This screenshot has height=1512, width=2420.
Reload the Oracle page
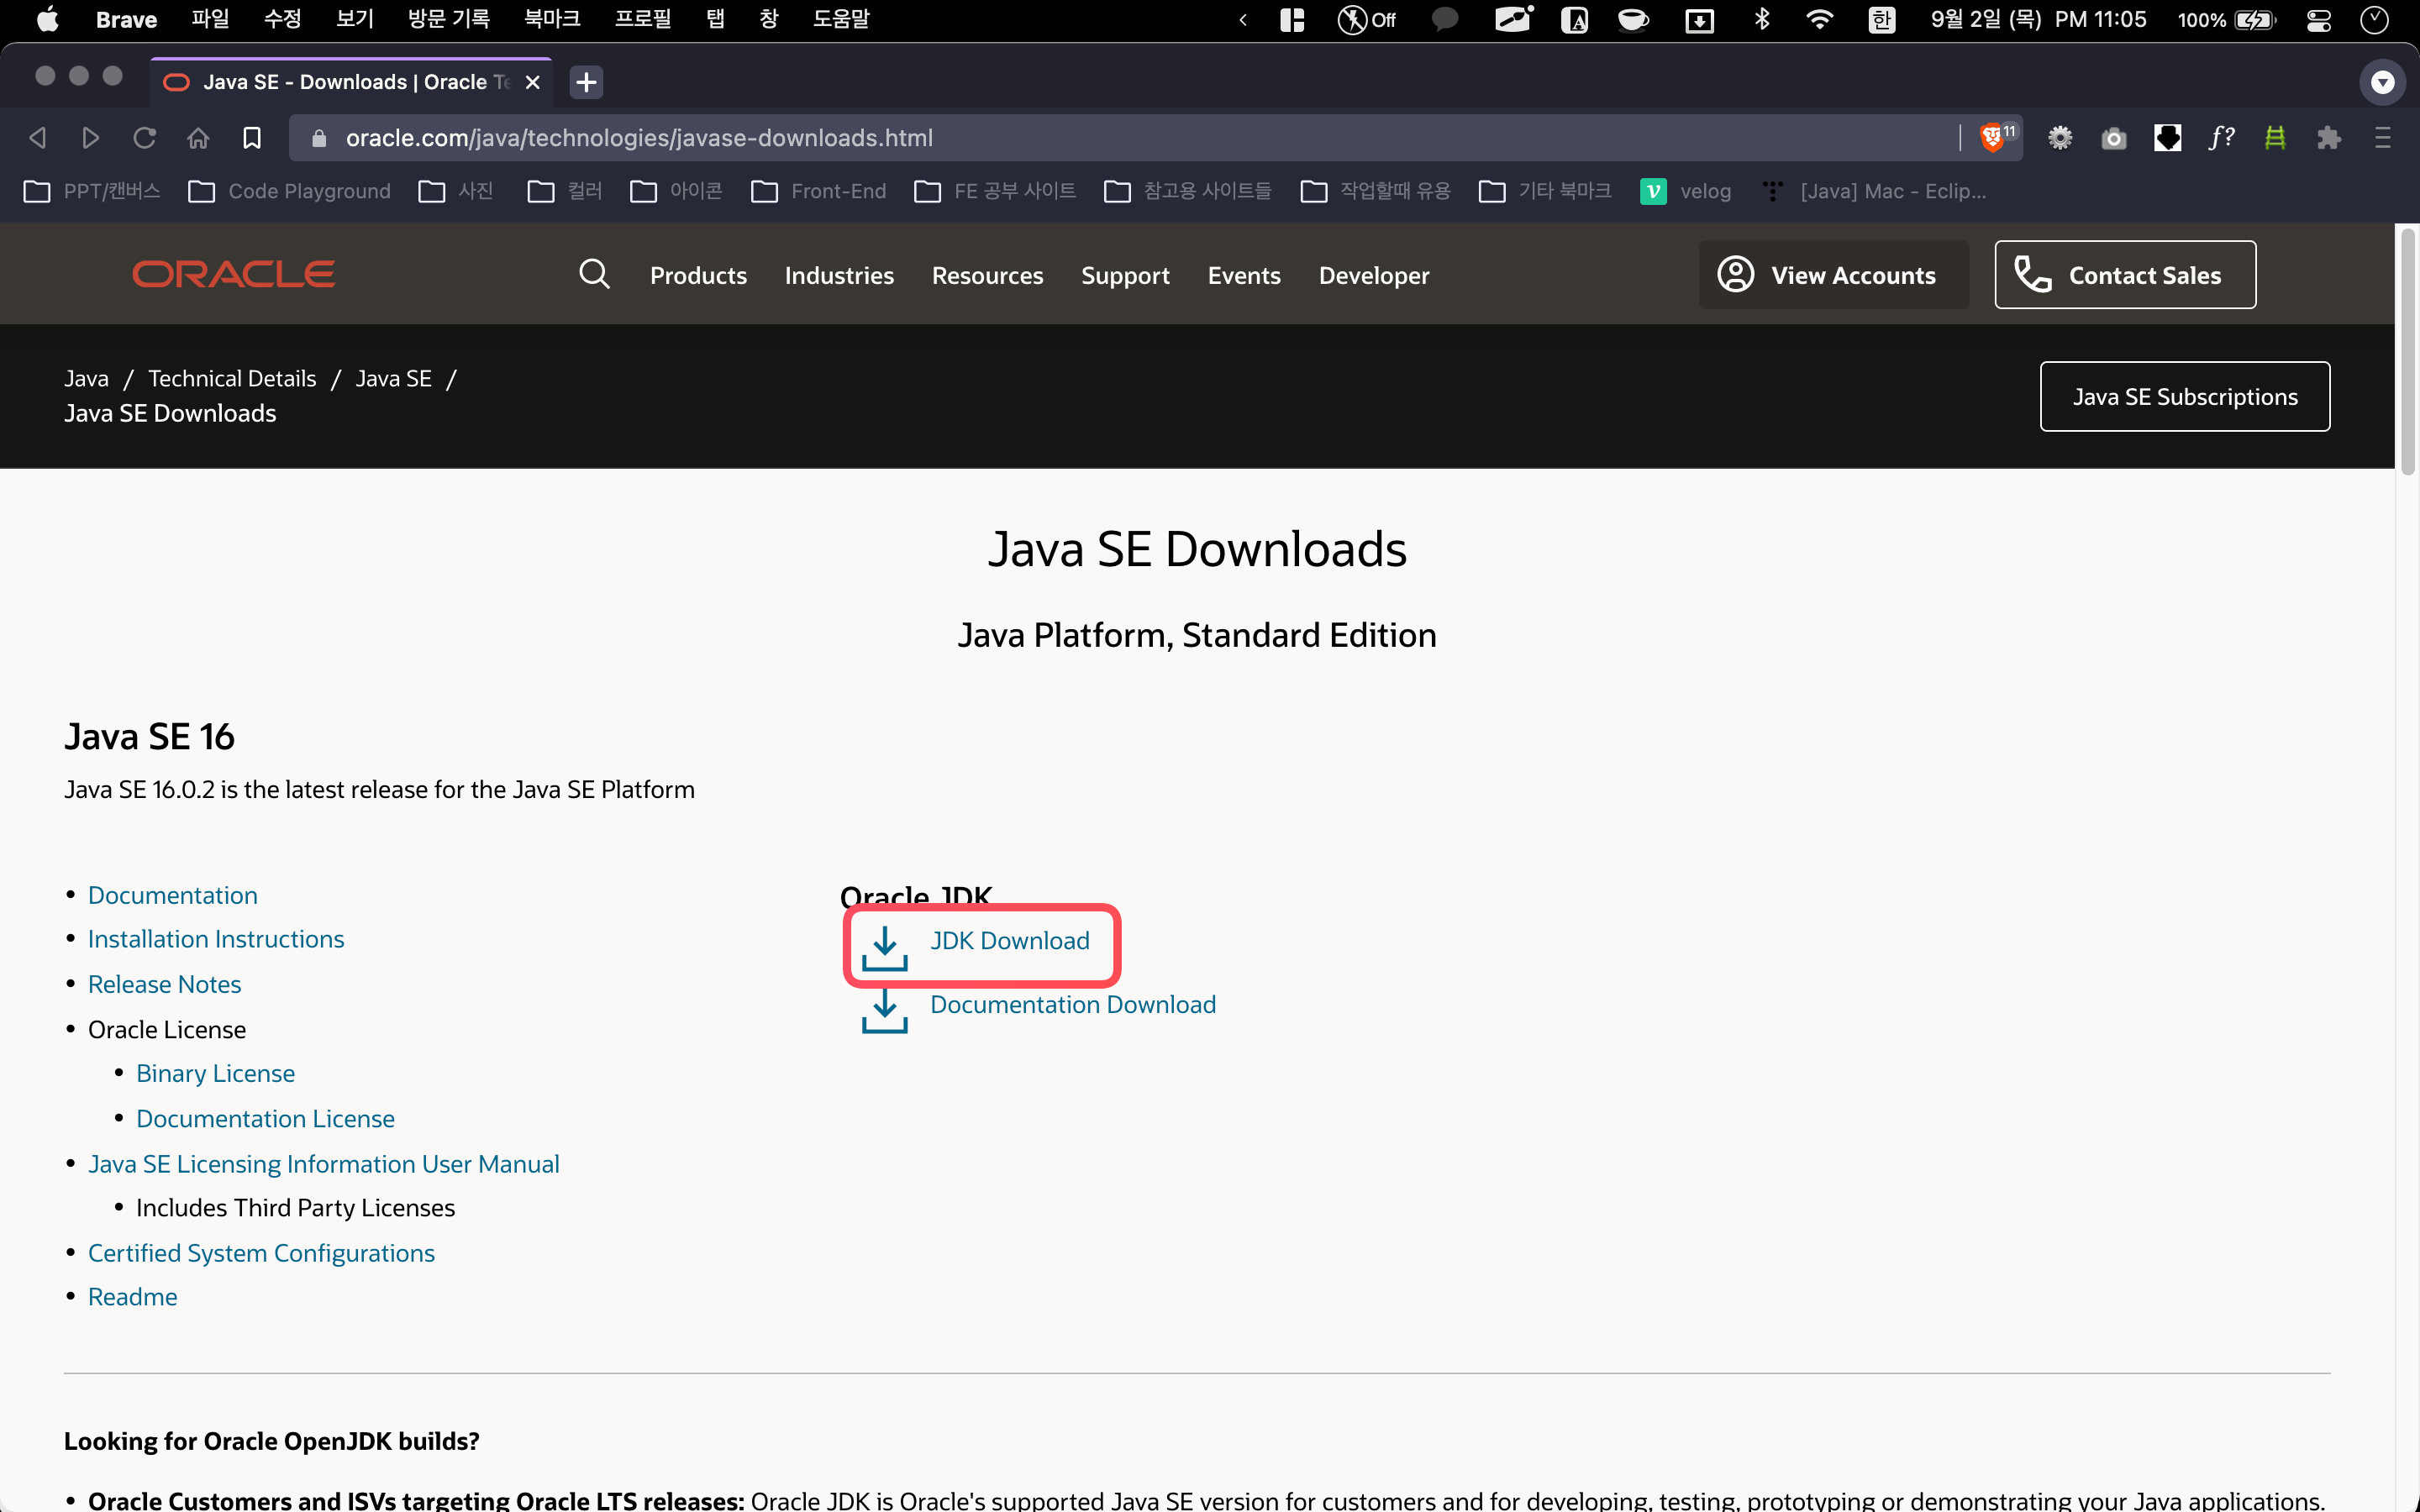pyautogui.click(x=144, y=138)
